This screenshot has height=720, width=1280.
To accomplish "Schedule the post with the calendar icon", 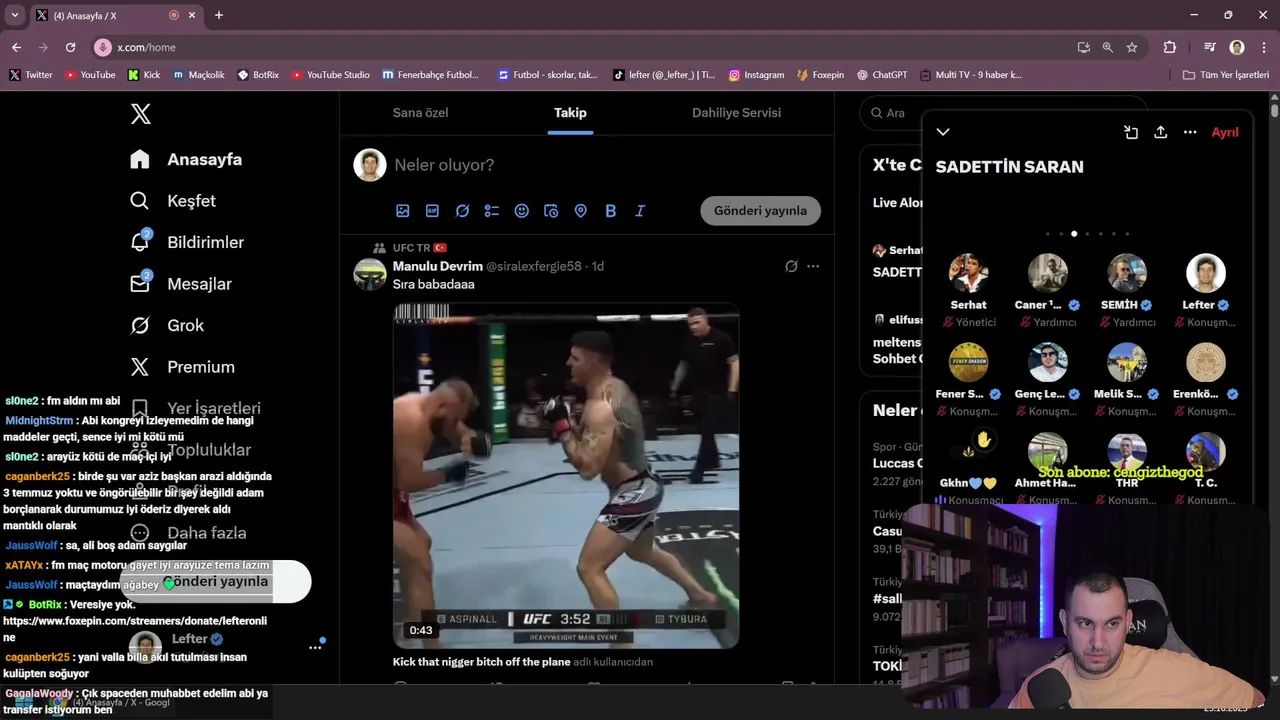I will [551, 211].
